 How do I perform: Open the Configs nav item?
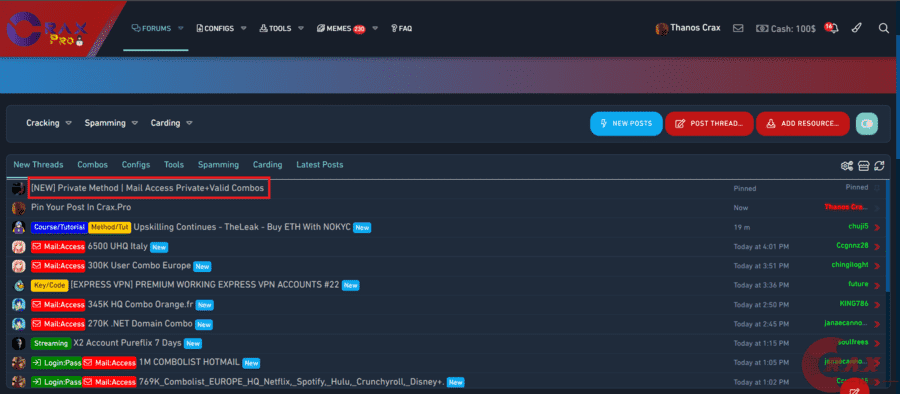215,28
